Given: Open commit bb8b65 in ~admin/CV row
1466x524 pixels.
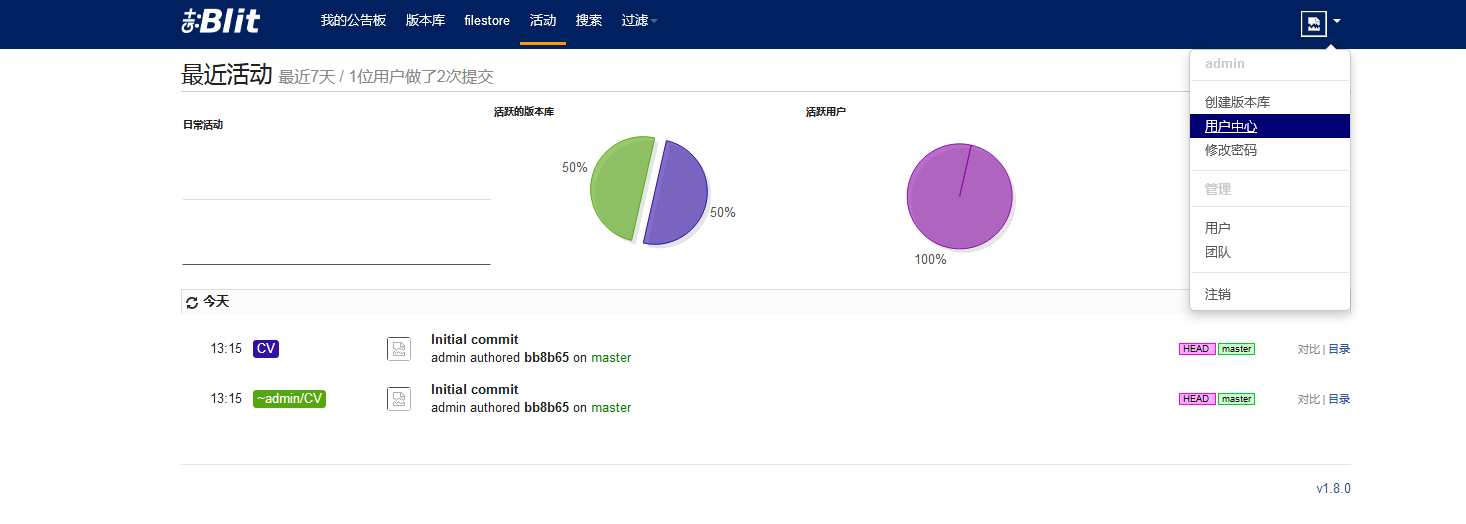Looking at the screenshot, I should point(546,407).
